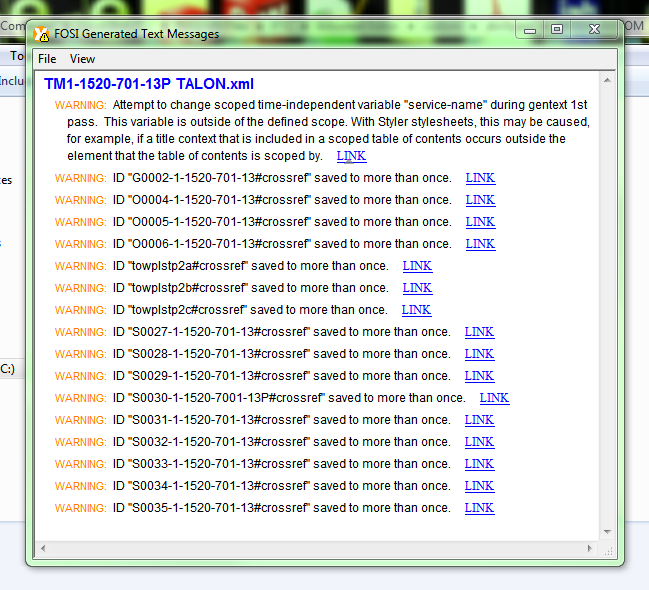The image size is (649, 590).
Task: Click horizontal scrollbar left arrow
Action: [43, 549]
